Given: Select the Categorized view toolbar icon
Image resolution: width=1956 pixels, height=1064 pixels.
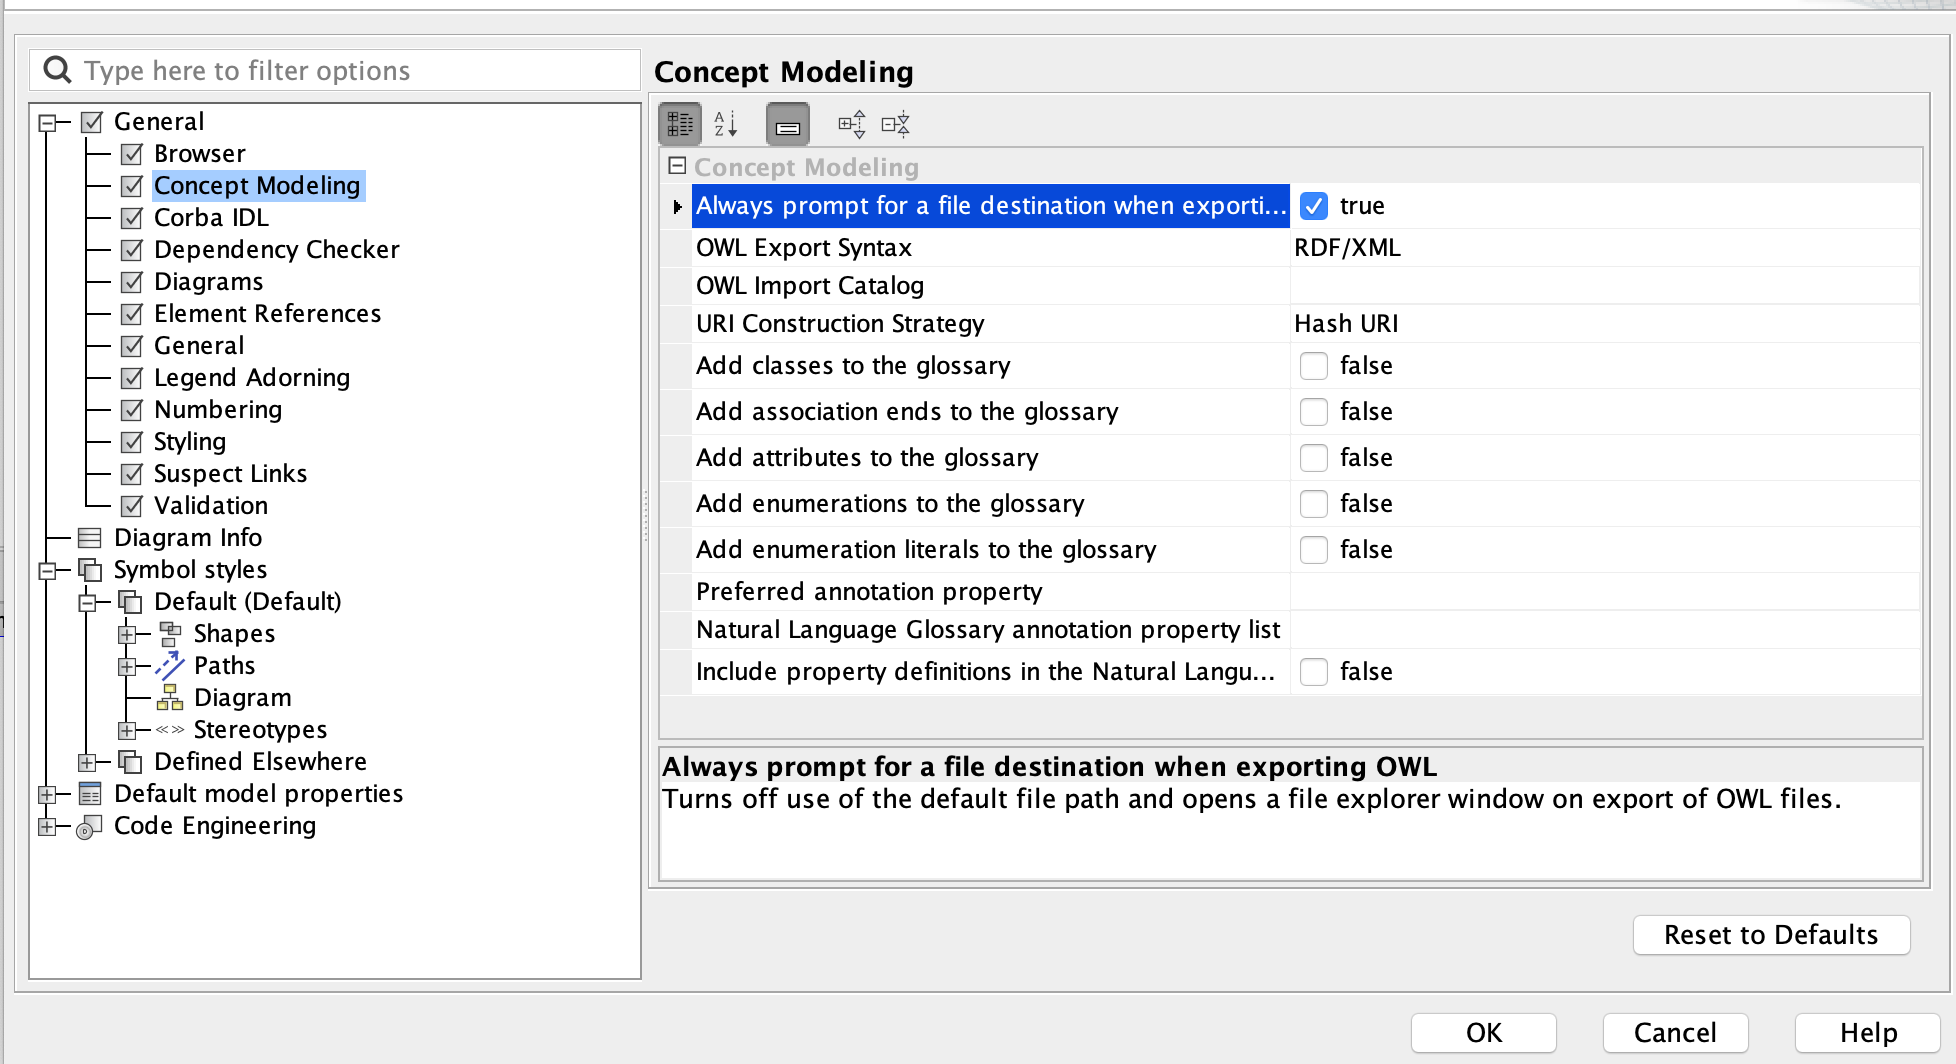Looking at the screenshot, I should (x=680, y=124).
